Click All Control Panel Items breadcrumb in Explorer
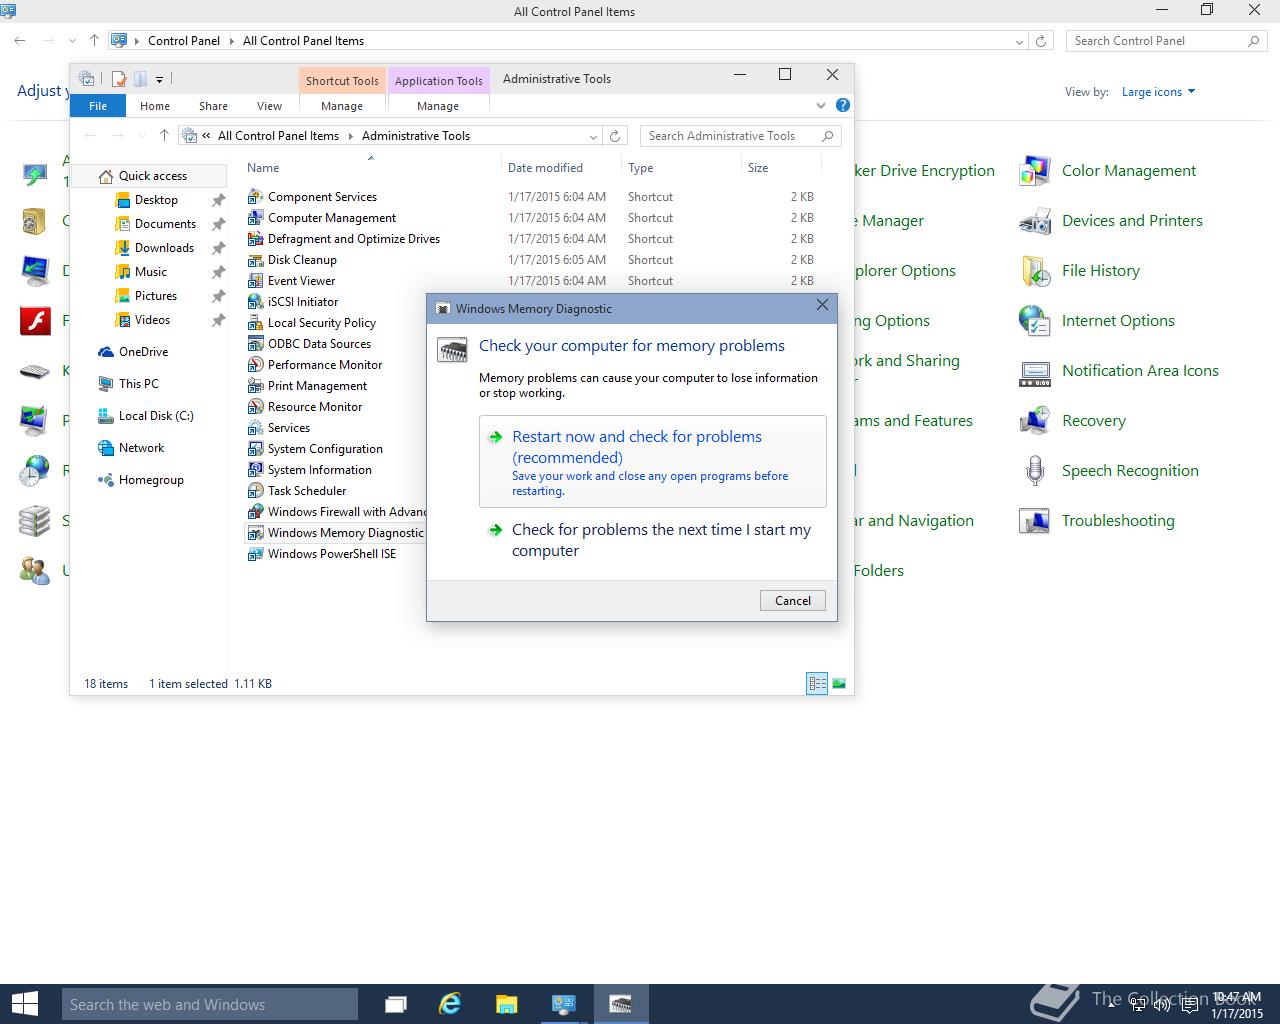Screen dimensions: 1280x1024 coord(278,136)
